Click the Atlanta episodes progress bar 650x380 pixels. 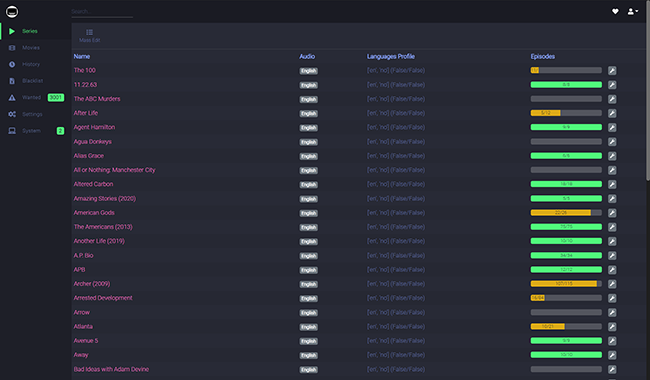click(566, 326)
